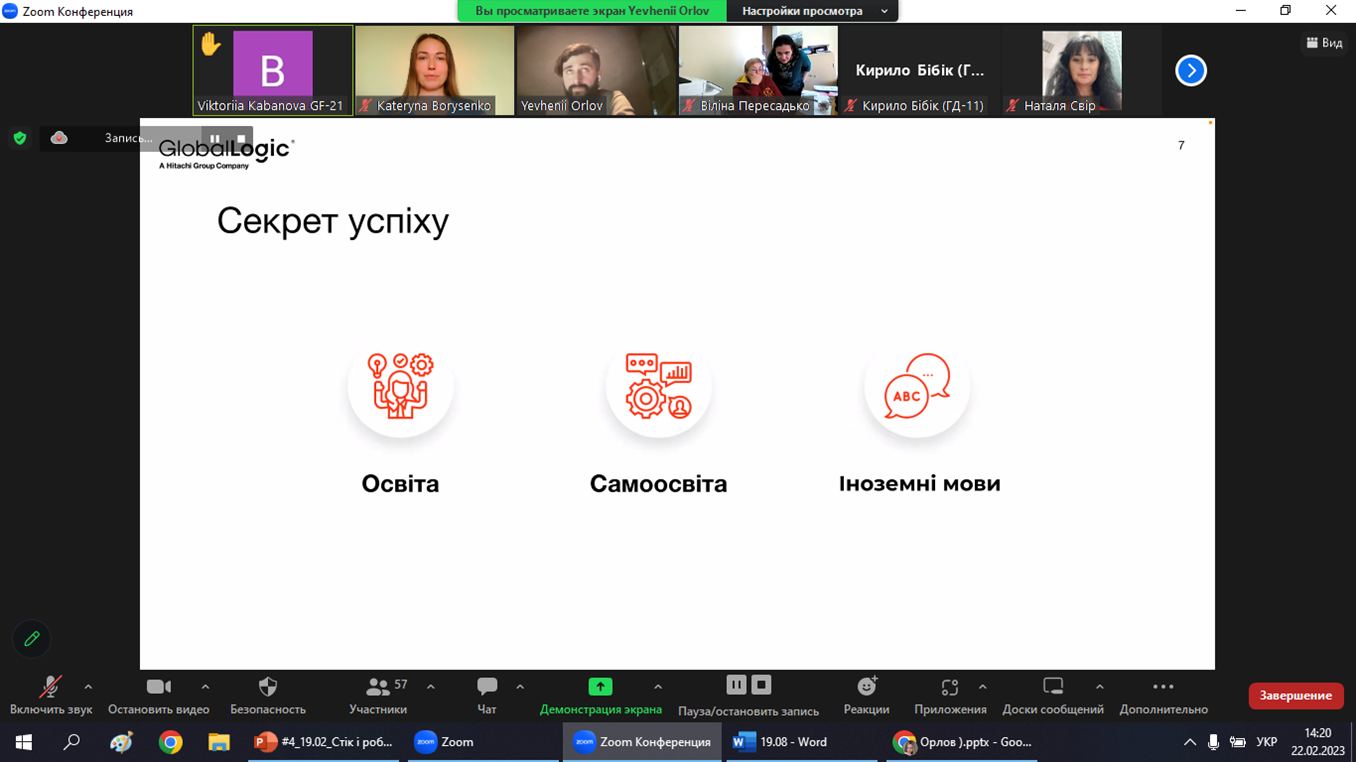Open the Дополнительно more menu

pos(1163,688)
